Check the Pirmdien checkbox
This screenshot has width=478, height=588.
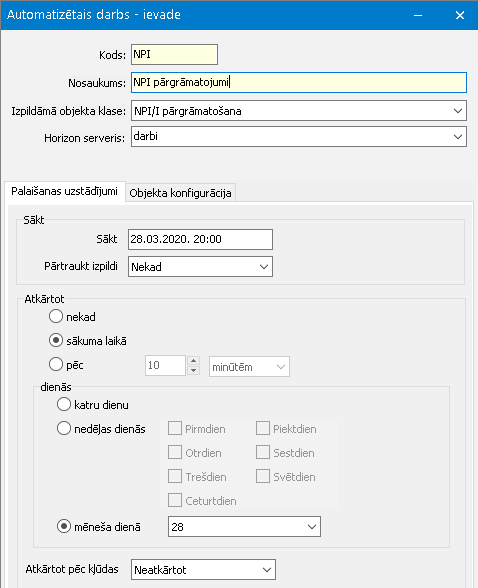(x=175, y=428)
